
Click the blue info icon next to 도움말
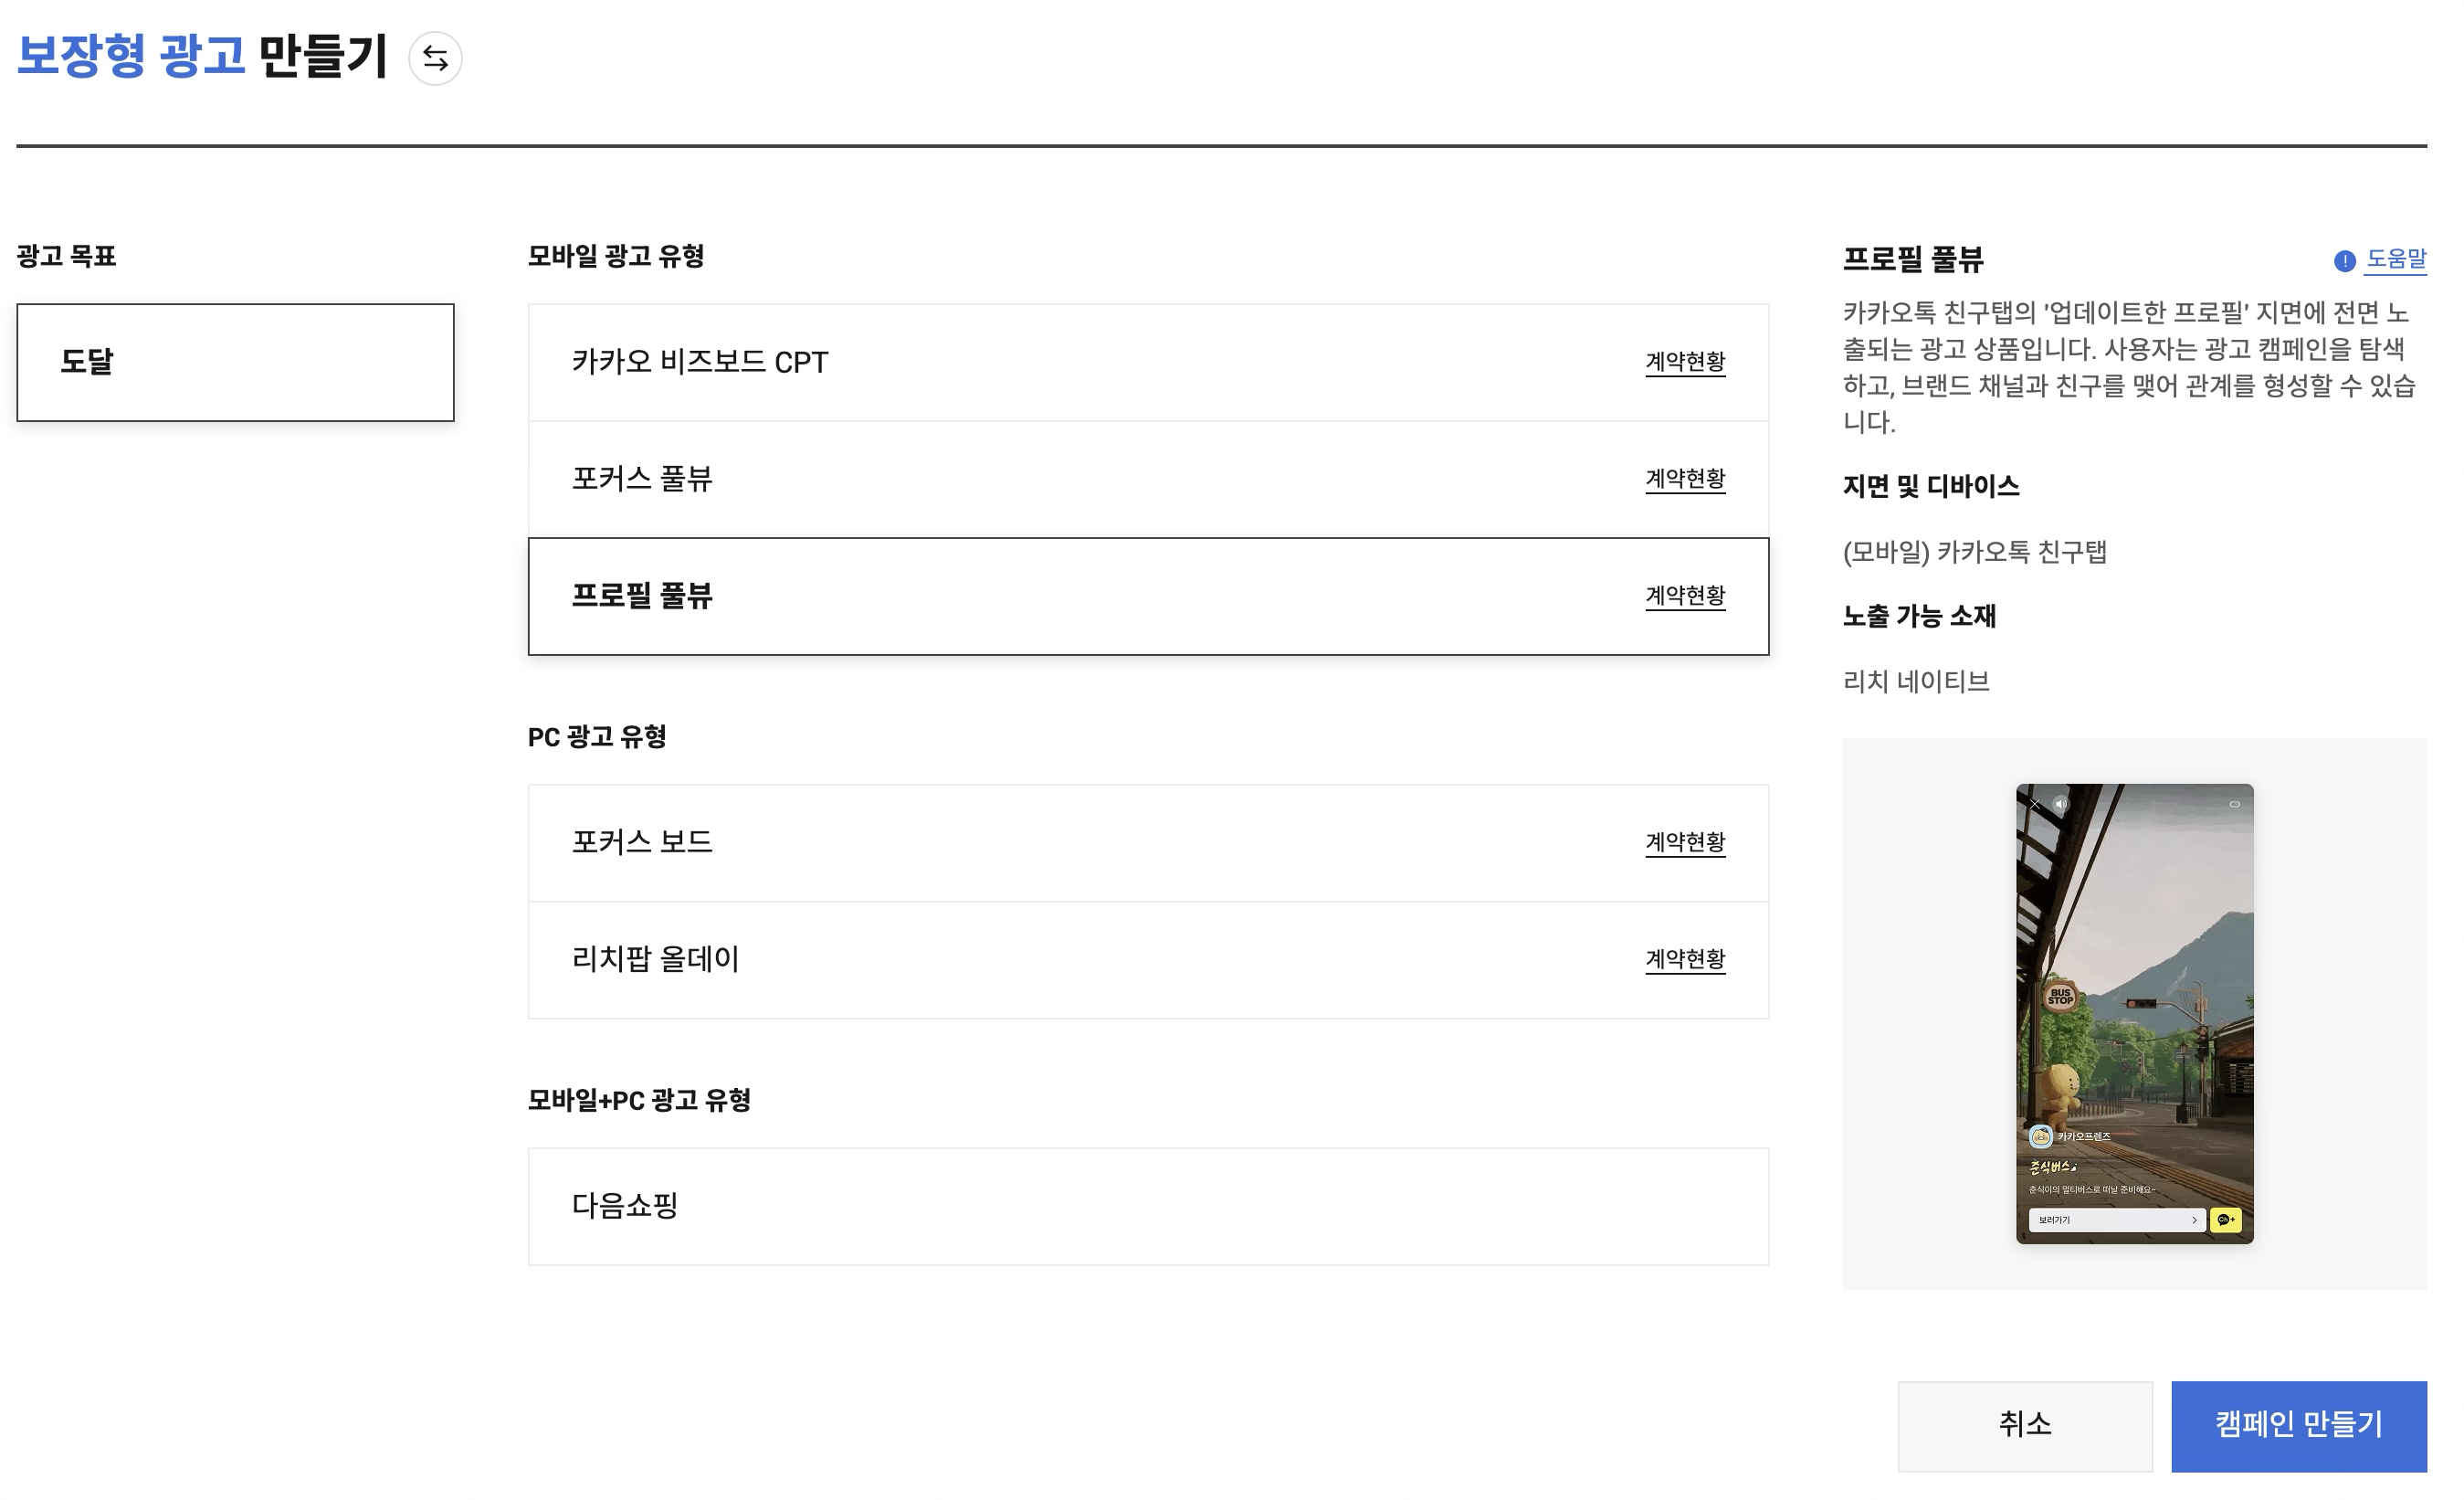[x=2345, y=261]
